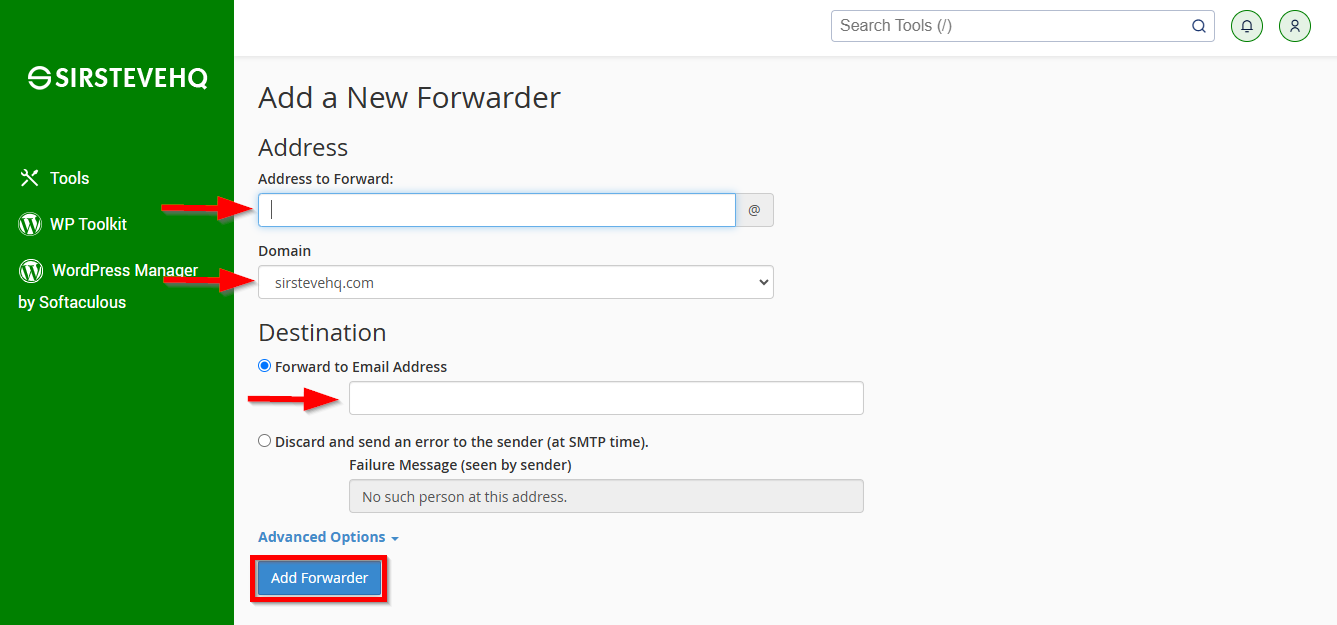Click the WP Toolkit WordPress icon
Image resolution: width=1337 pixels, height=625 pixels.
click(30, 224)
